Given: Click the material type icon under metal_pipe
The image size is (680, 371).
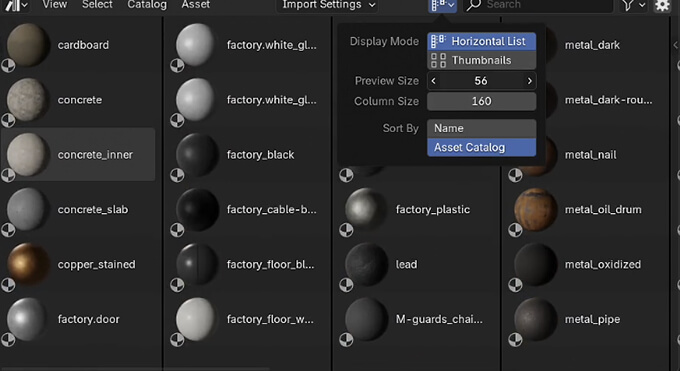Looking at the screenshot, I should (515, 340).
